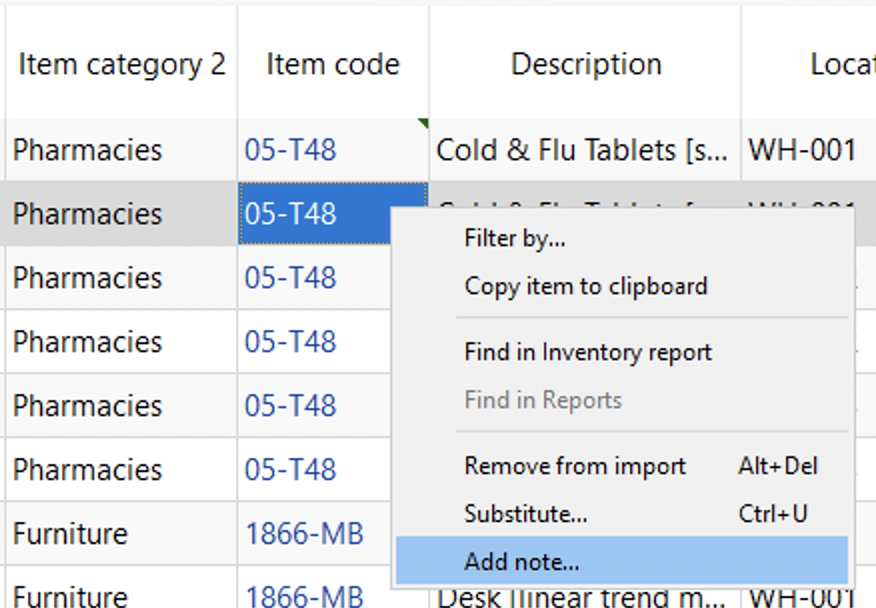Choose 'Filter by...' from context menu
This screenshot has height=608, width=876.
[x=515, y=239]
